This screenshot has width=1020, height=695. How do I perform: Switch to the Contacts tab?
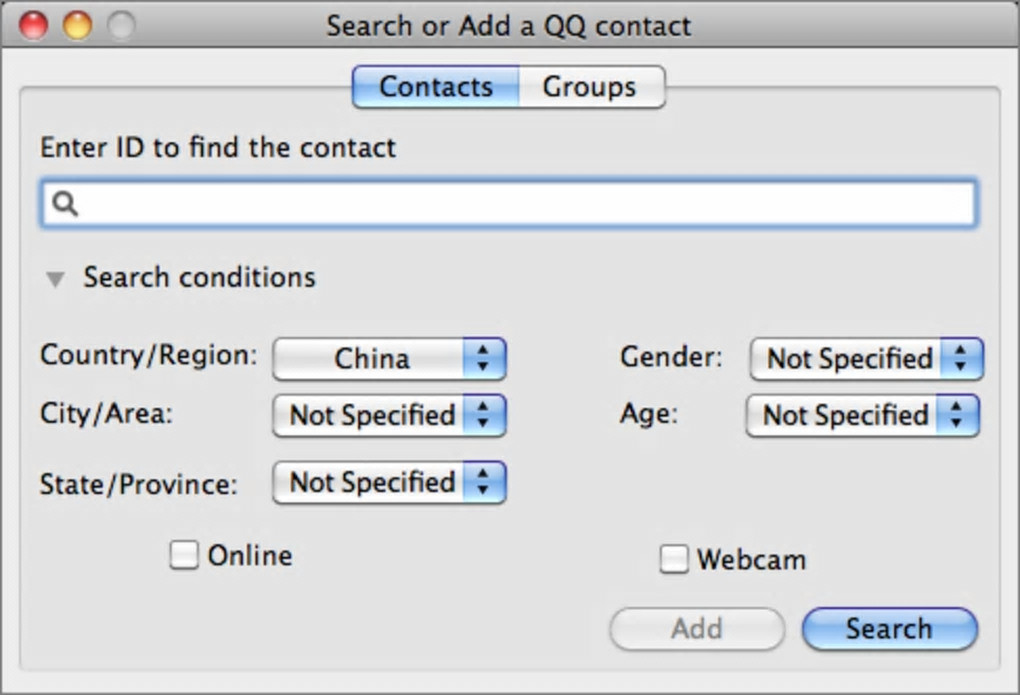point(436,87)
